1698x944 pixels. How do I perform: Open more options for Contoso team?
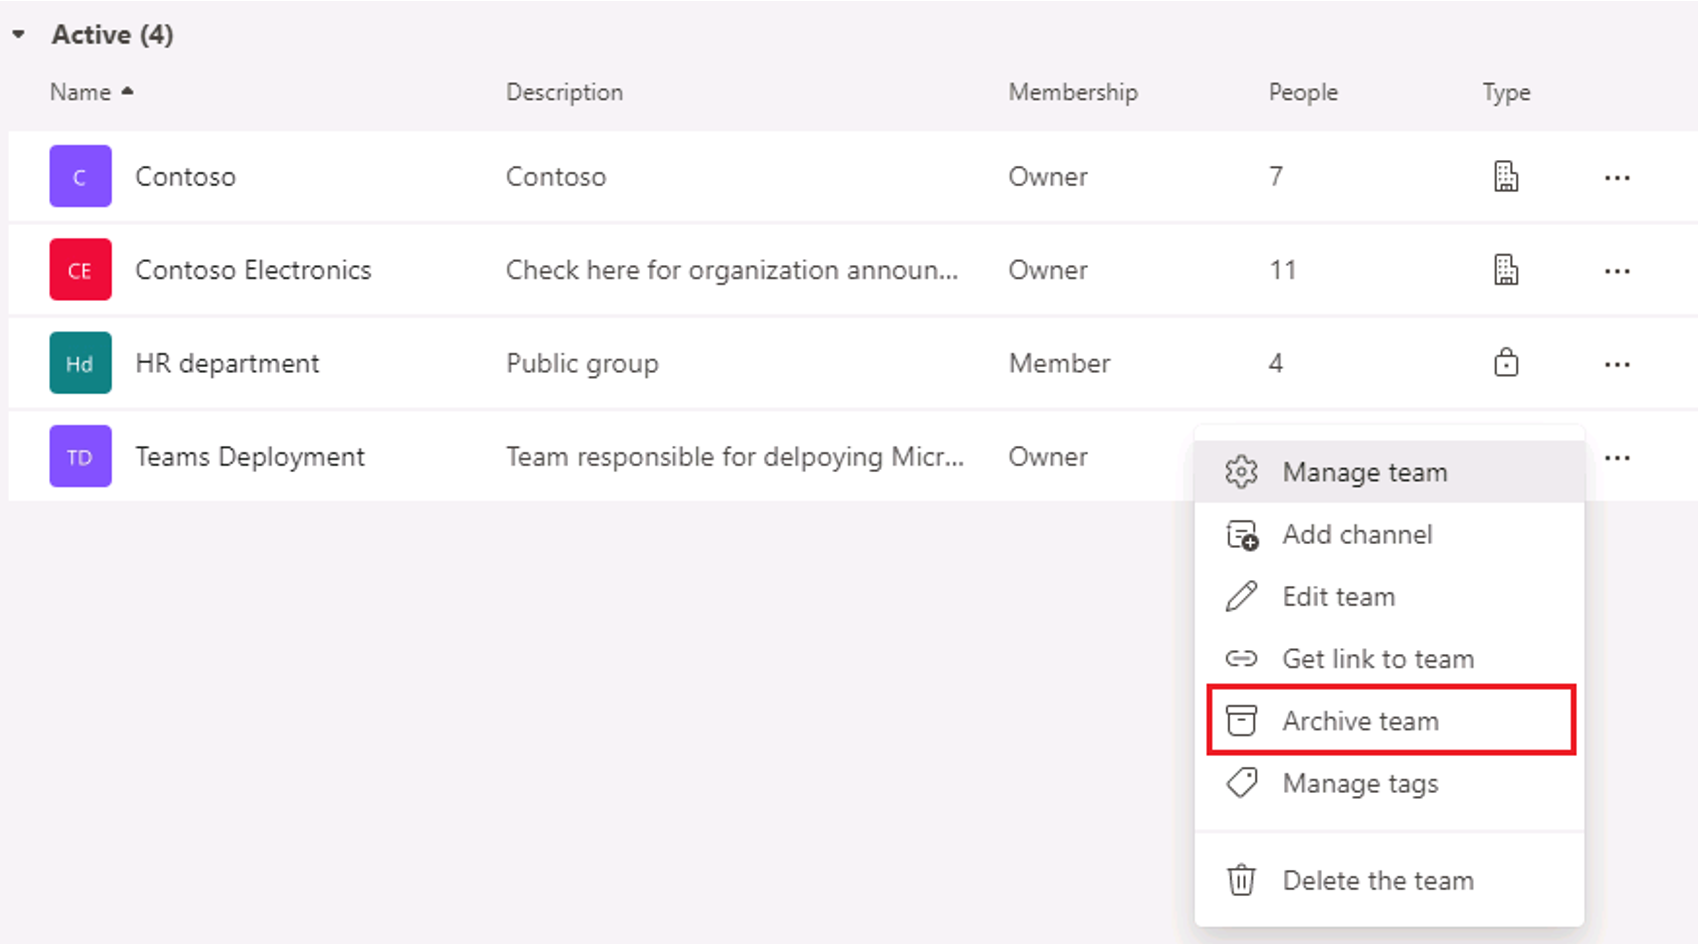tap(1617, 178)
